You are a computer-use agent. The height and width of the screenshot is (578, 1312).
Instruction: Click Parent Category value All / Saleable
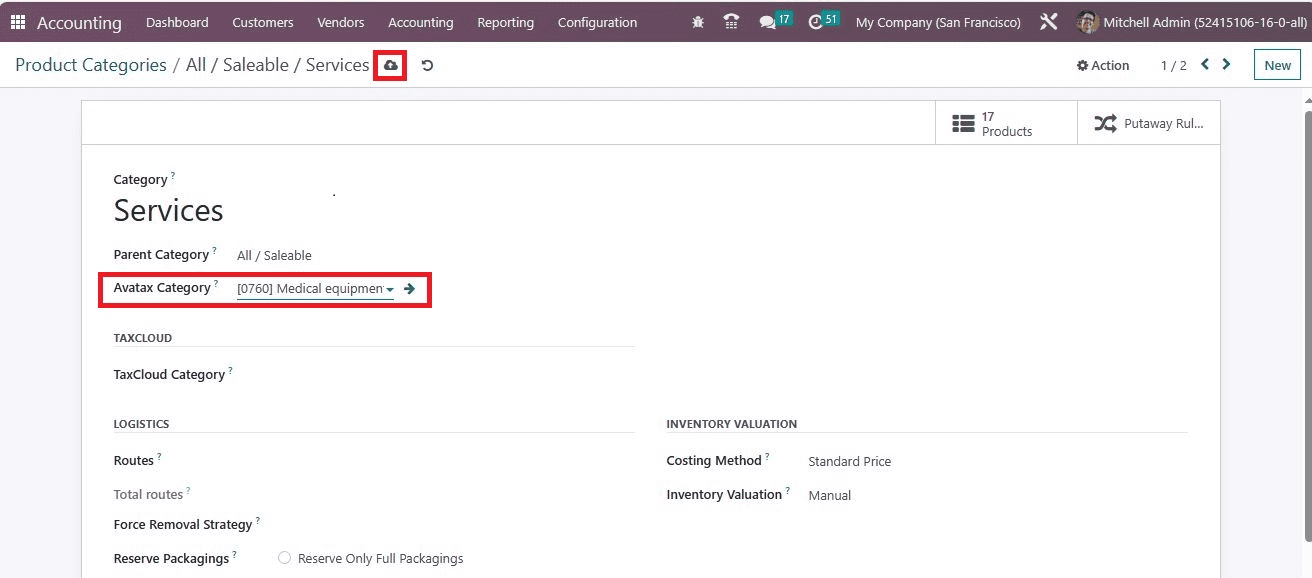274,256
